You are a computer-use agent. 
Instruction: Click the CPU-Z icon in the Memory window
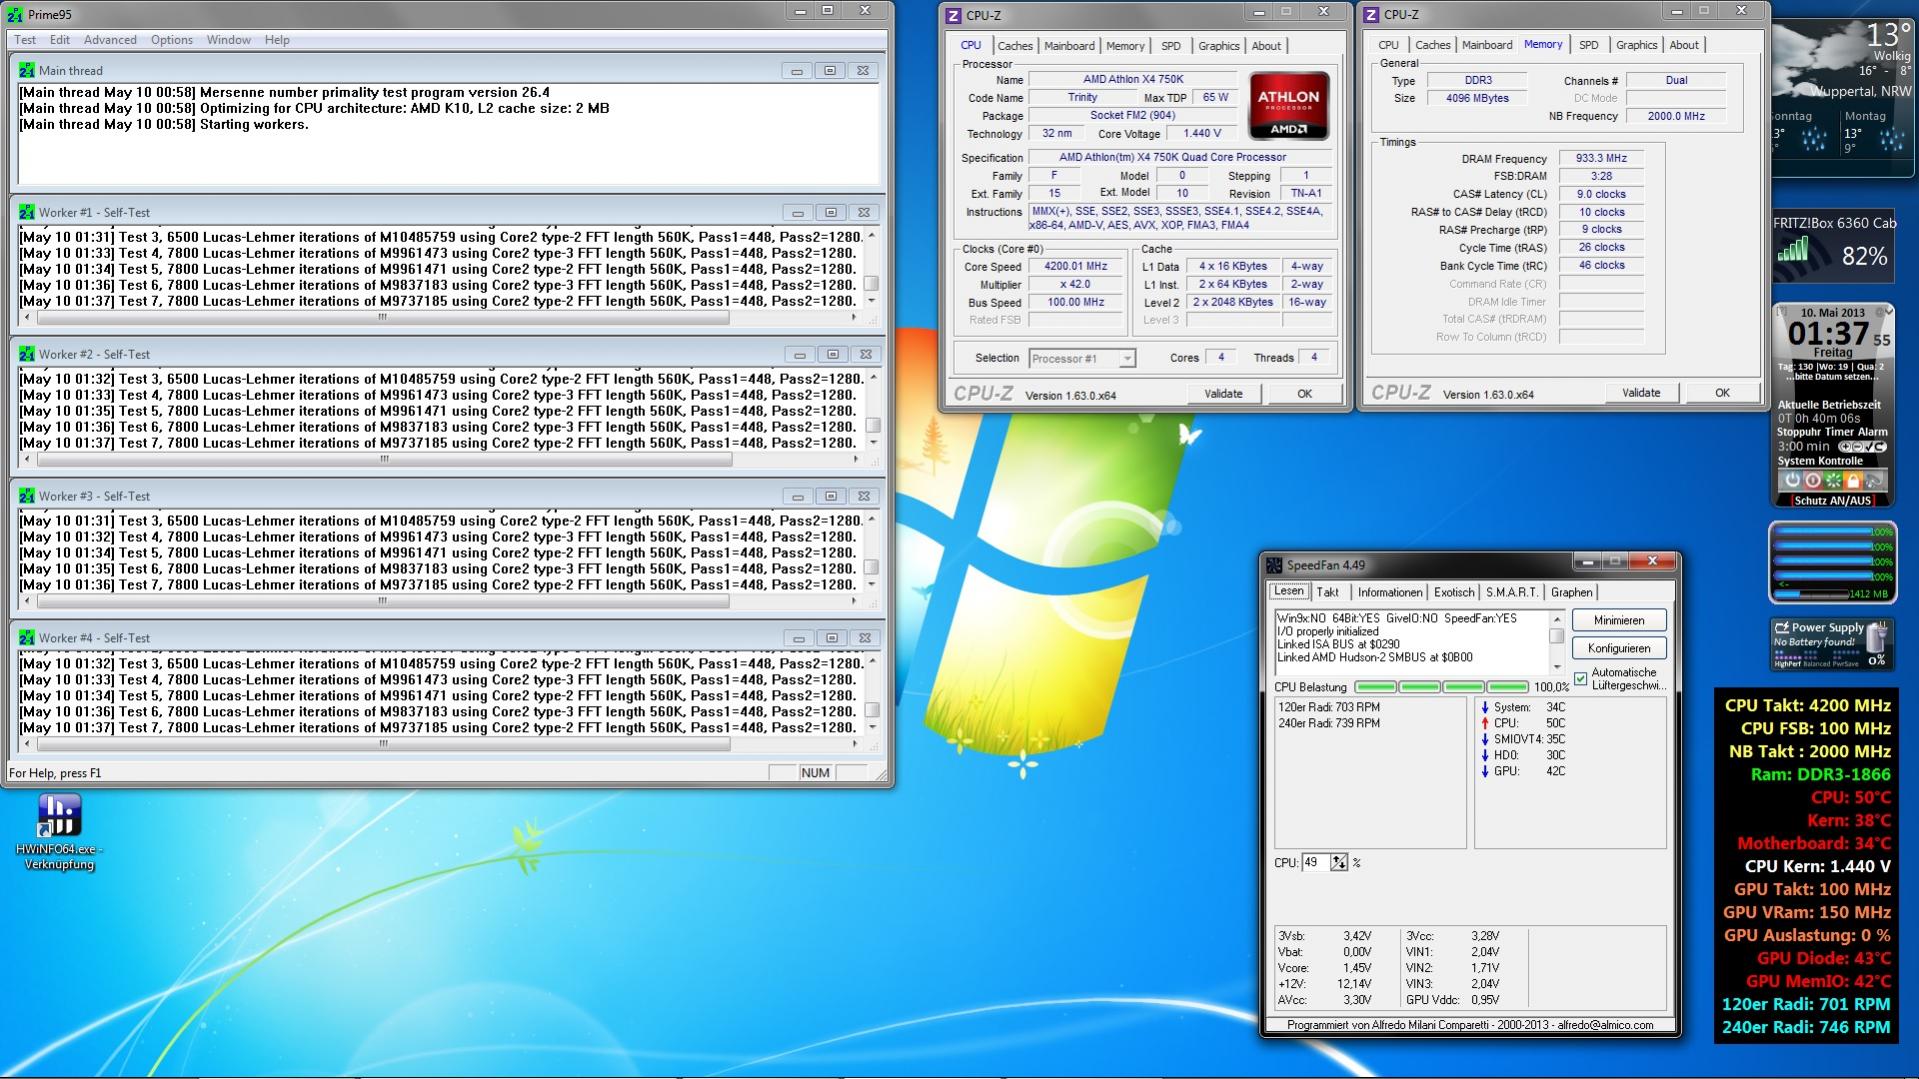[1371, 15]
